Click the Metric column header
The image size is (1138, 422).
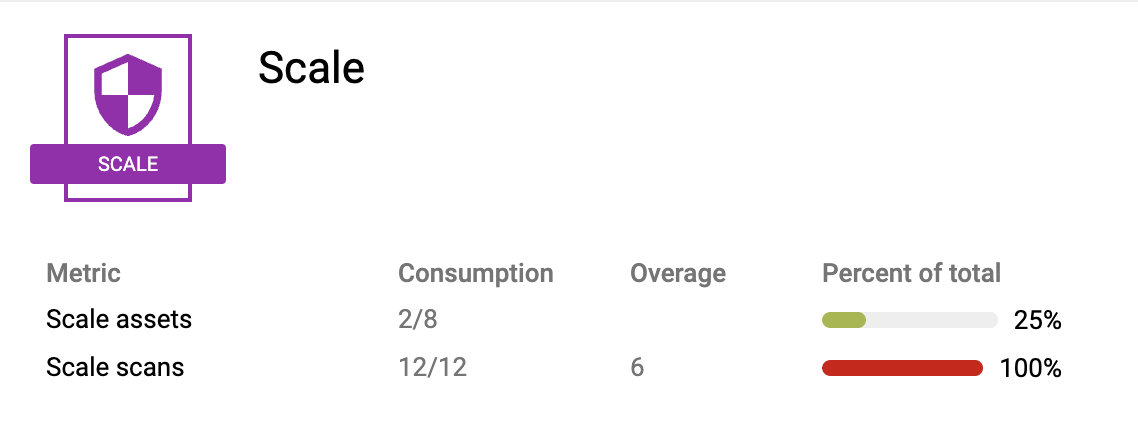[83, 273]
